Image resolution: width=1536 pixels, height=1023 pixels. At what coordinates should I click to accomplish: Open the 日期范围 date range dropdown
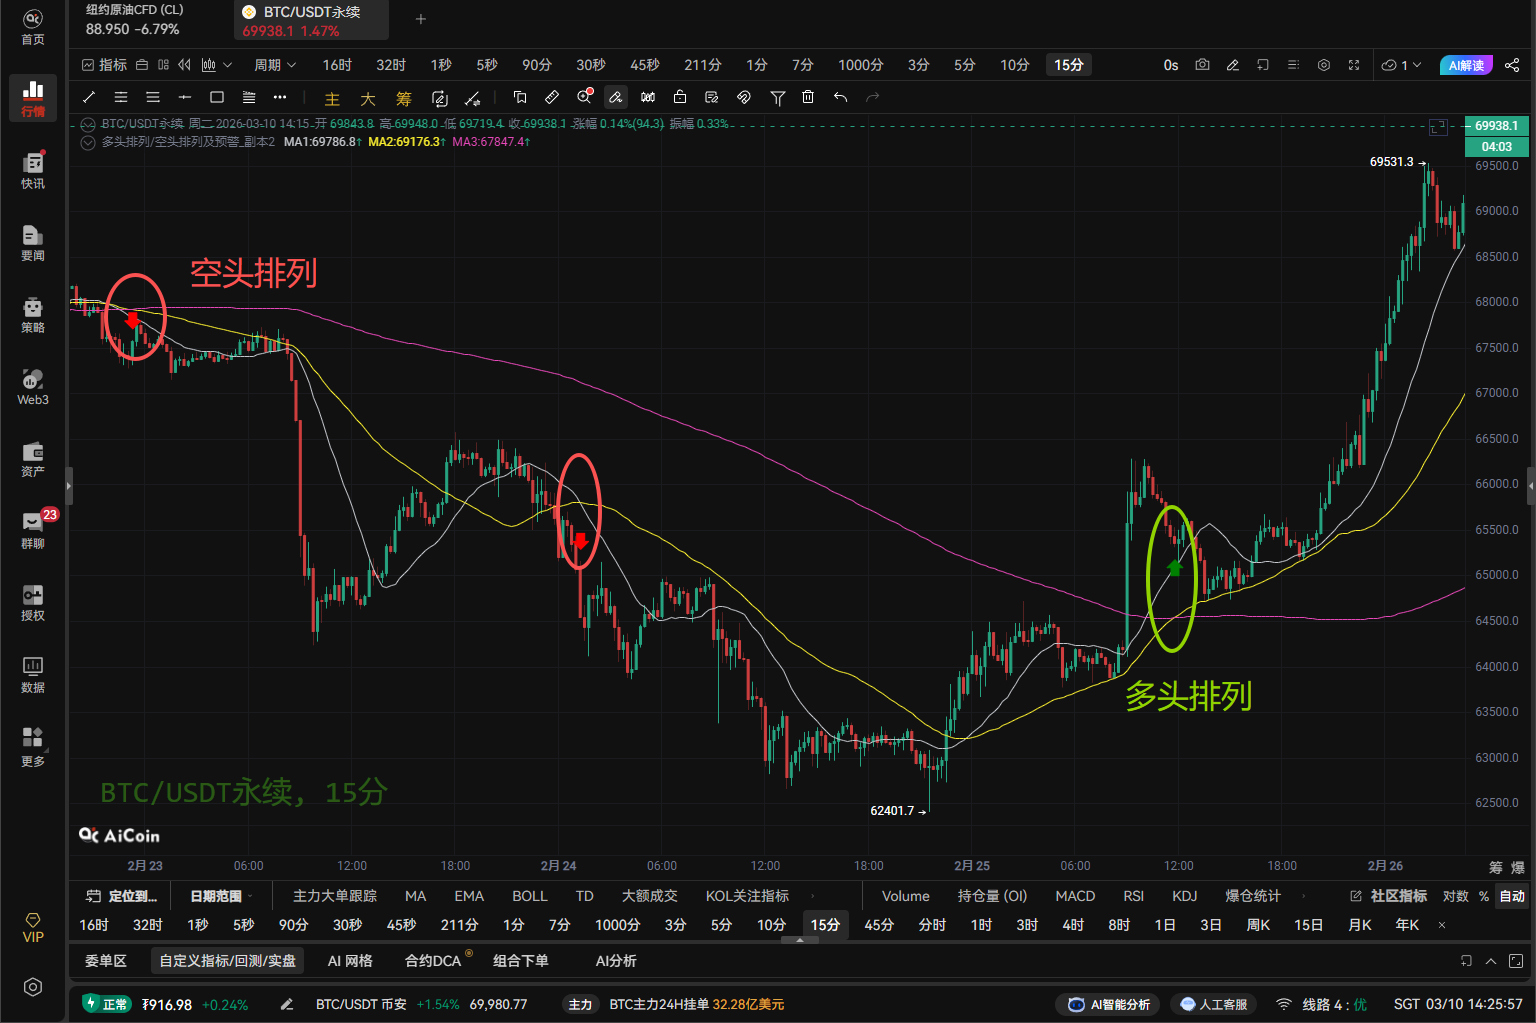point(221,896)
